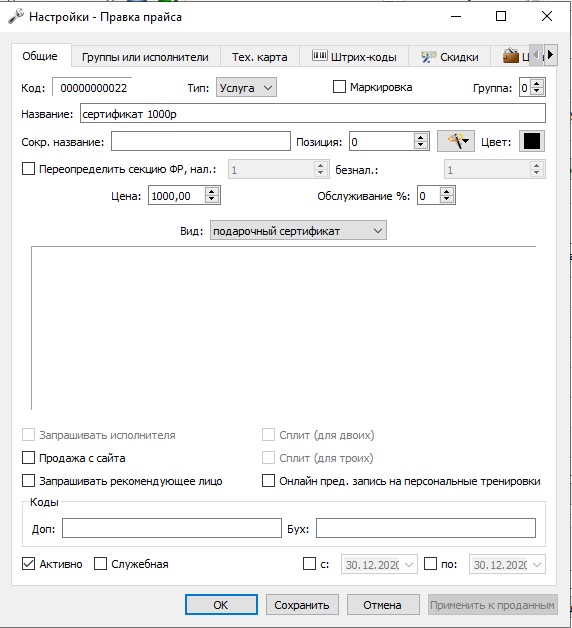This screenshot has height=628, width=572.
Task: Click the Сохранить button
Action: coord(302,605)
